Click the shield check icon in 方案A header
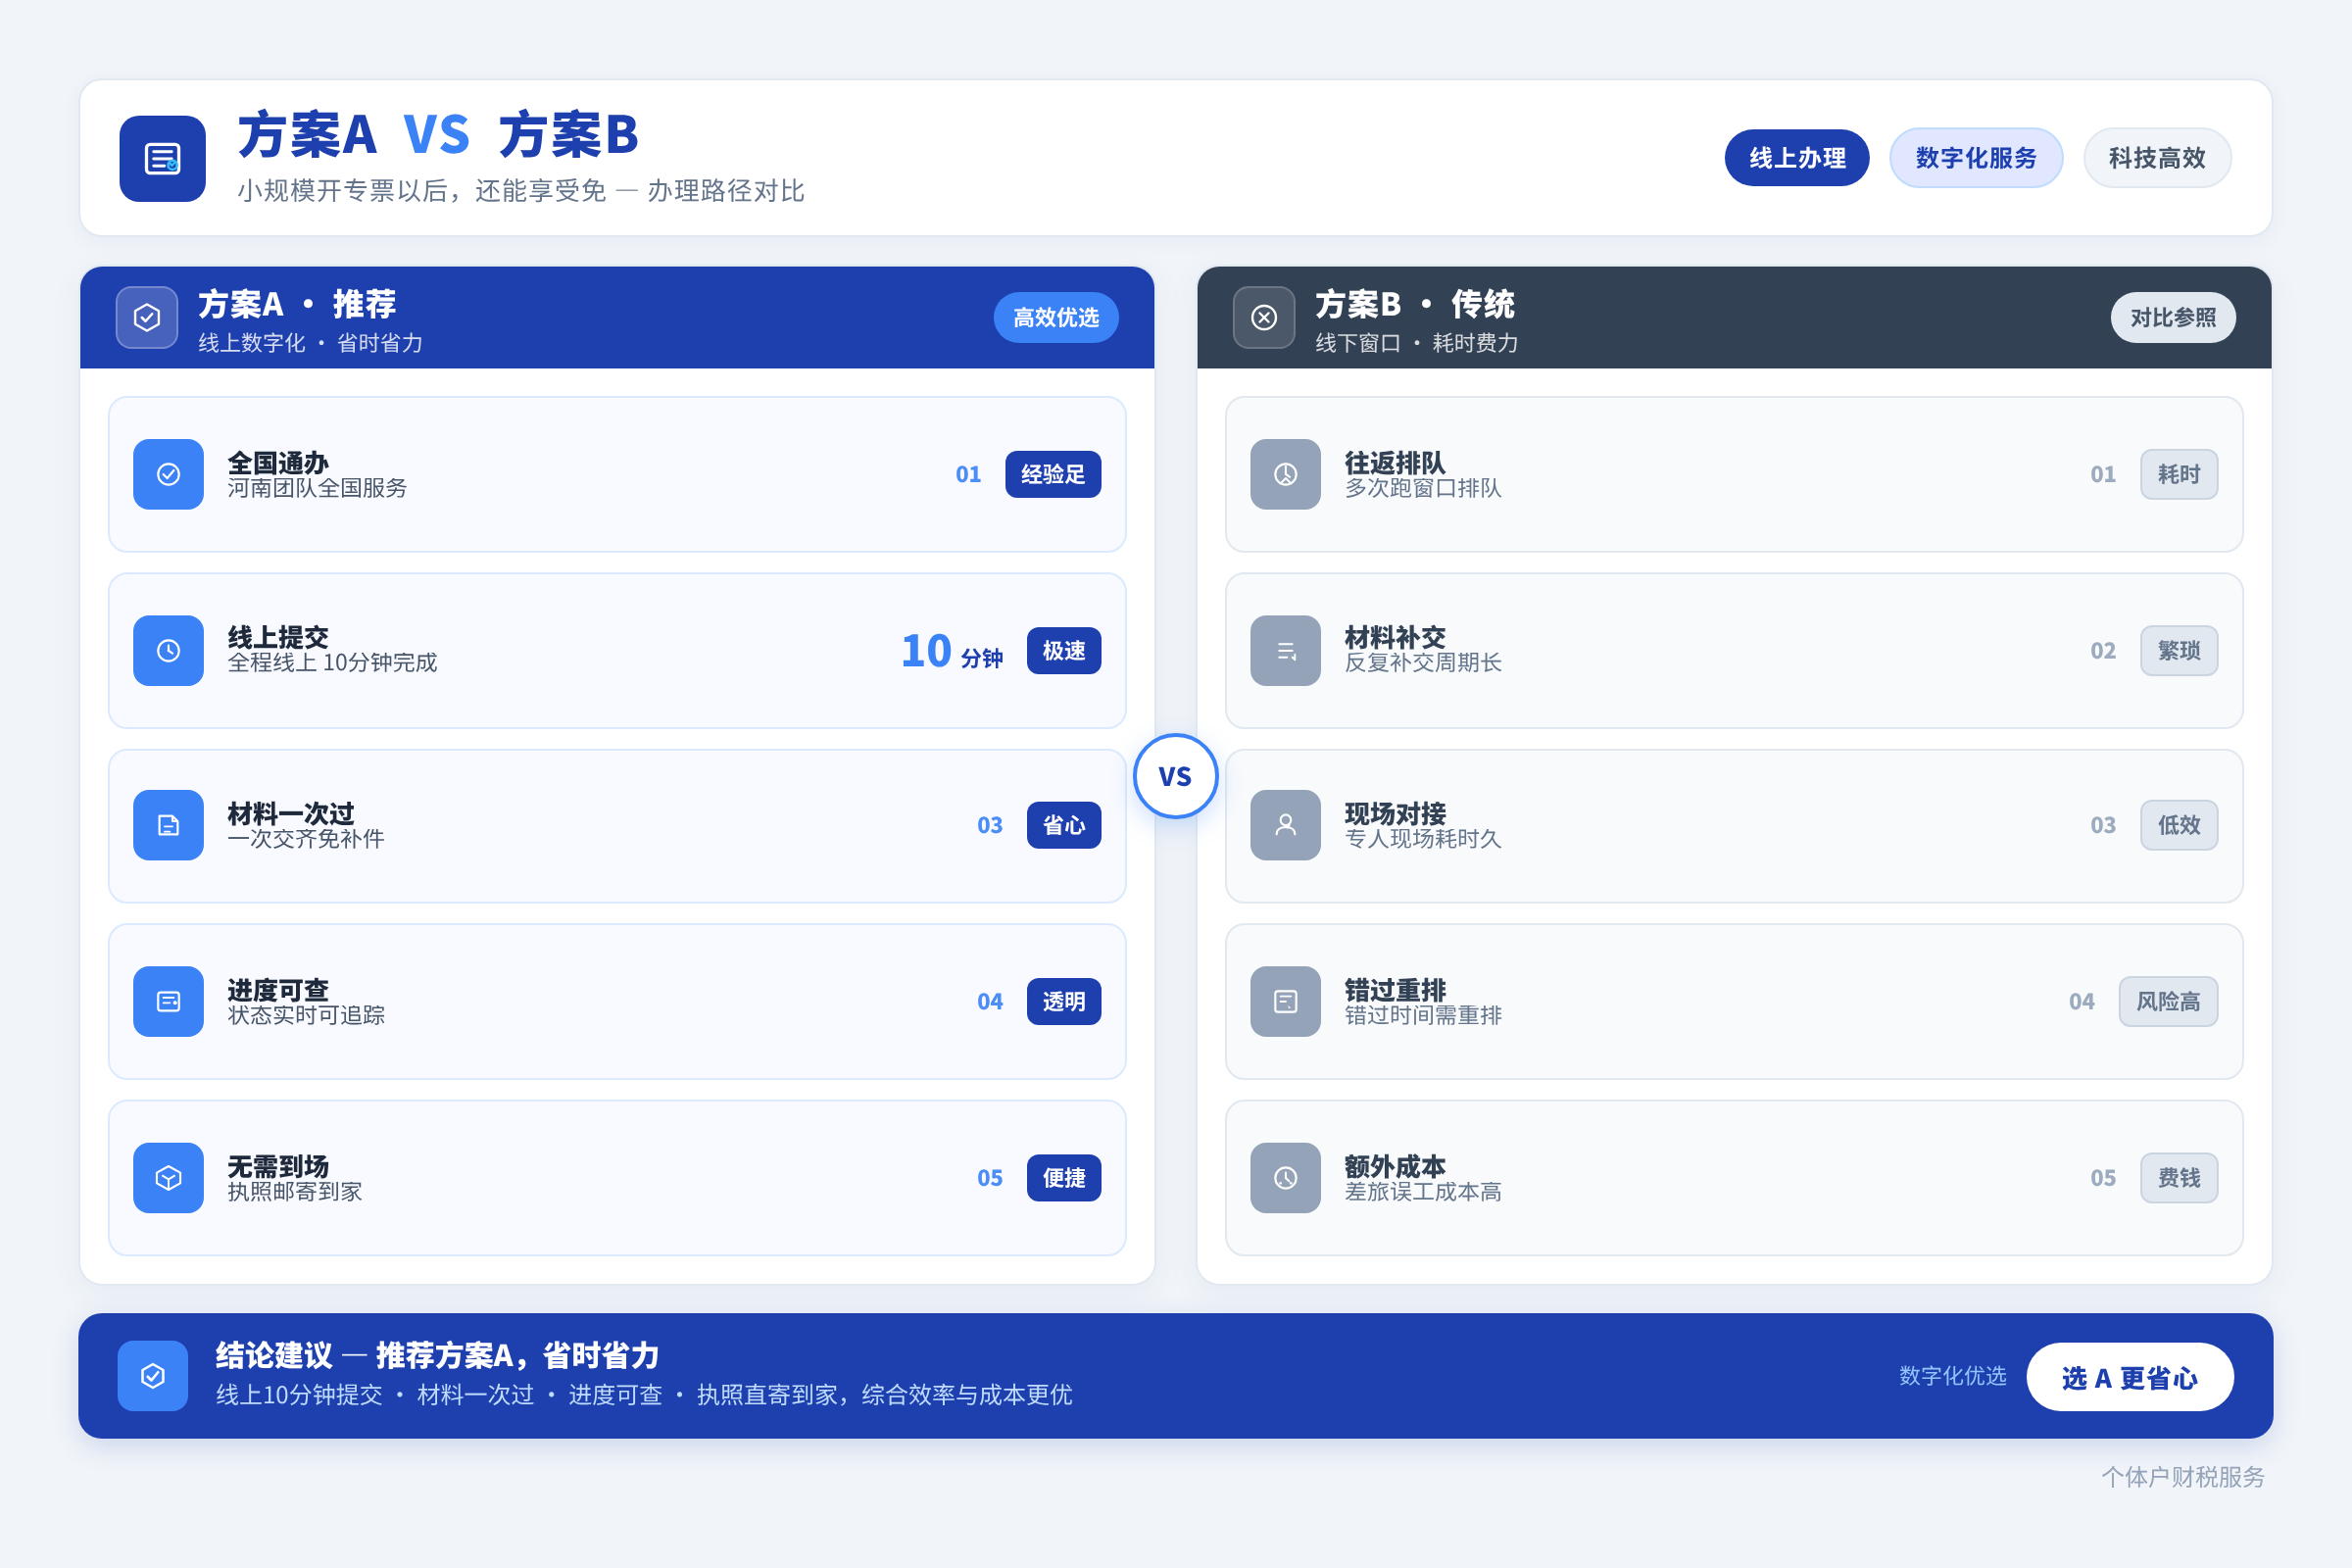 [147, 317]
